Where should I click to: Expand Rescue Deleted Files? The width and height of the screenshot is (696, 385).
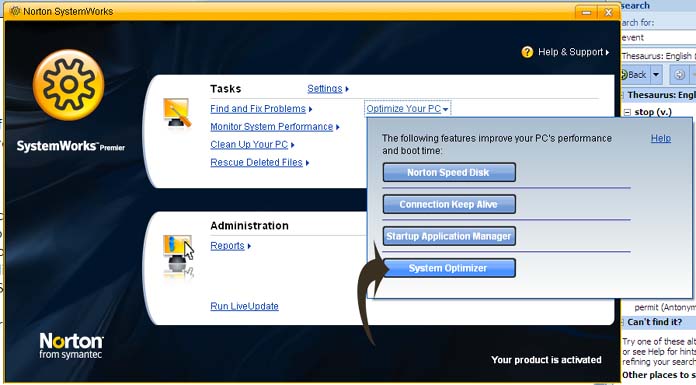(260, 163)
